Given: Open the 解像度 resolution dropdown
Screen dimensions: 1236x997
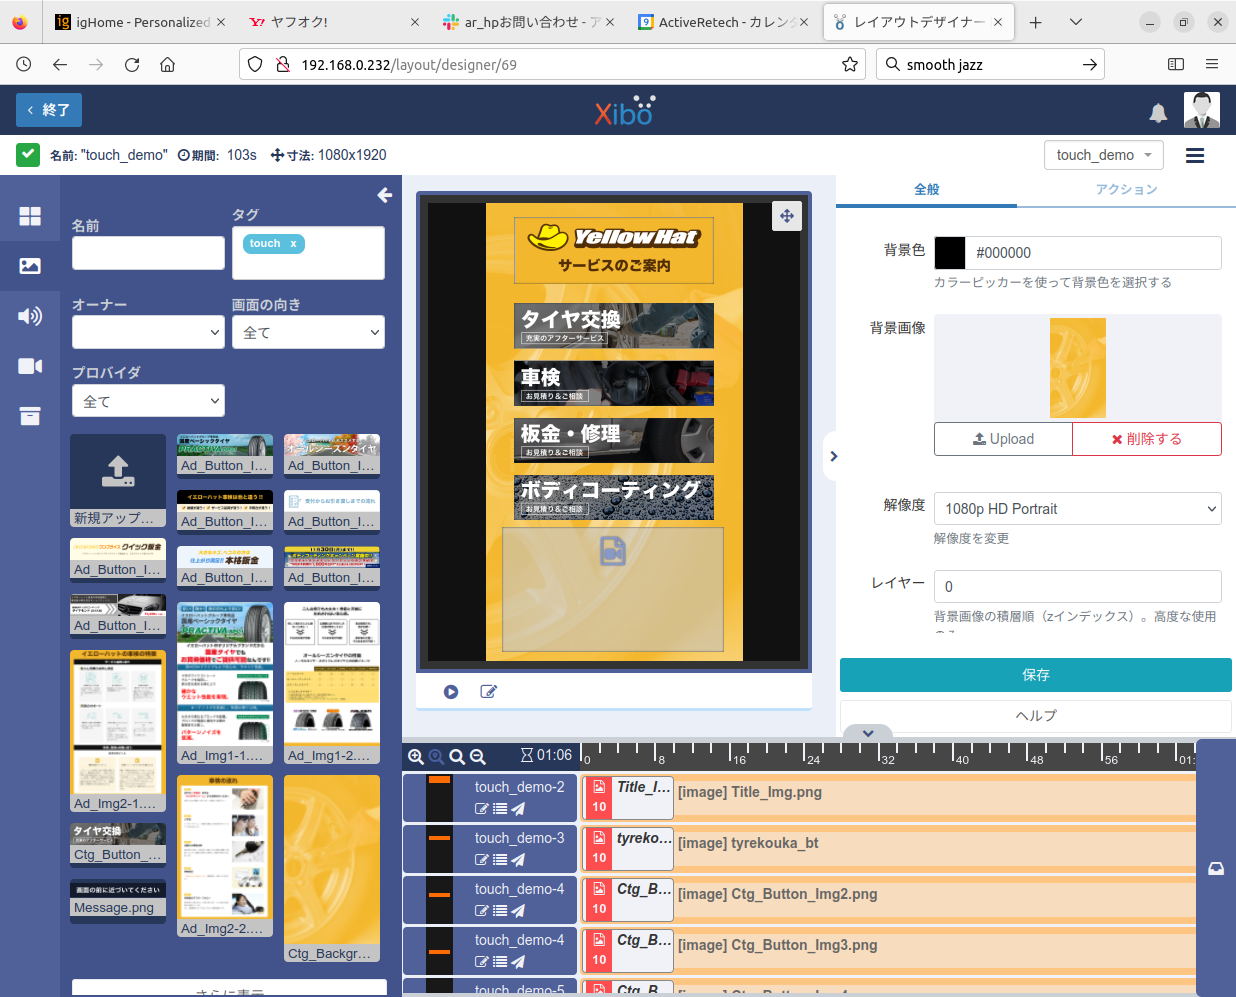Looking at the screenshot, I should point(1077,509).
